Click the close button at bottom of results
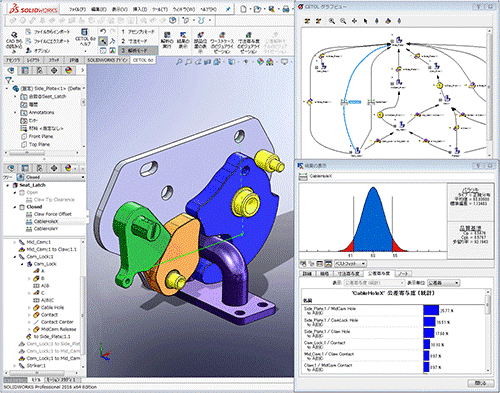Viewport: 500px width, 393px height. coord(480,383)
